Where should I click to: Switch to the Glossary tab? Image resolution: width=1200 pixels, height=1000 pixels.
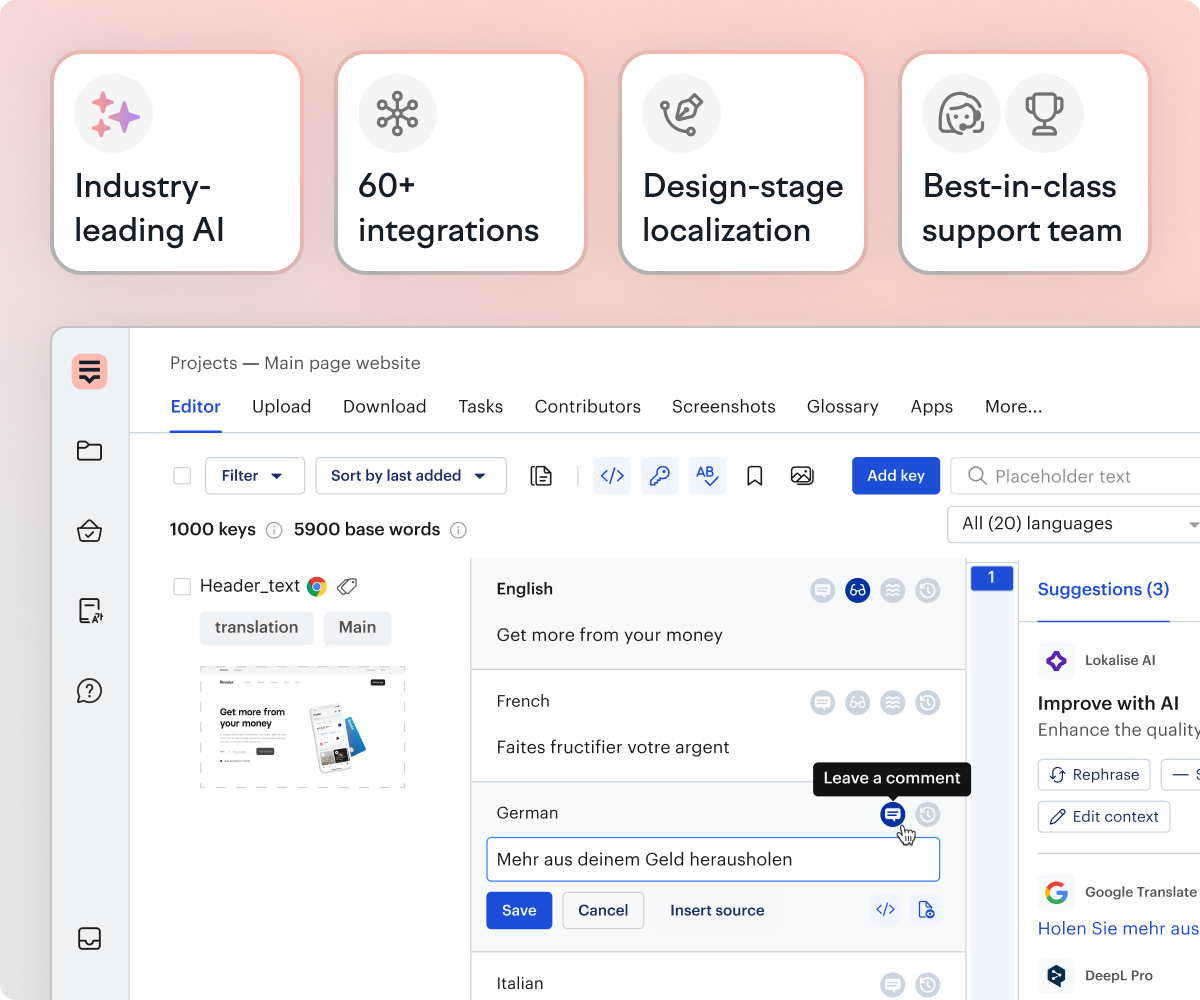click(x=842, y=407)
